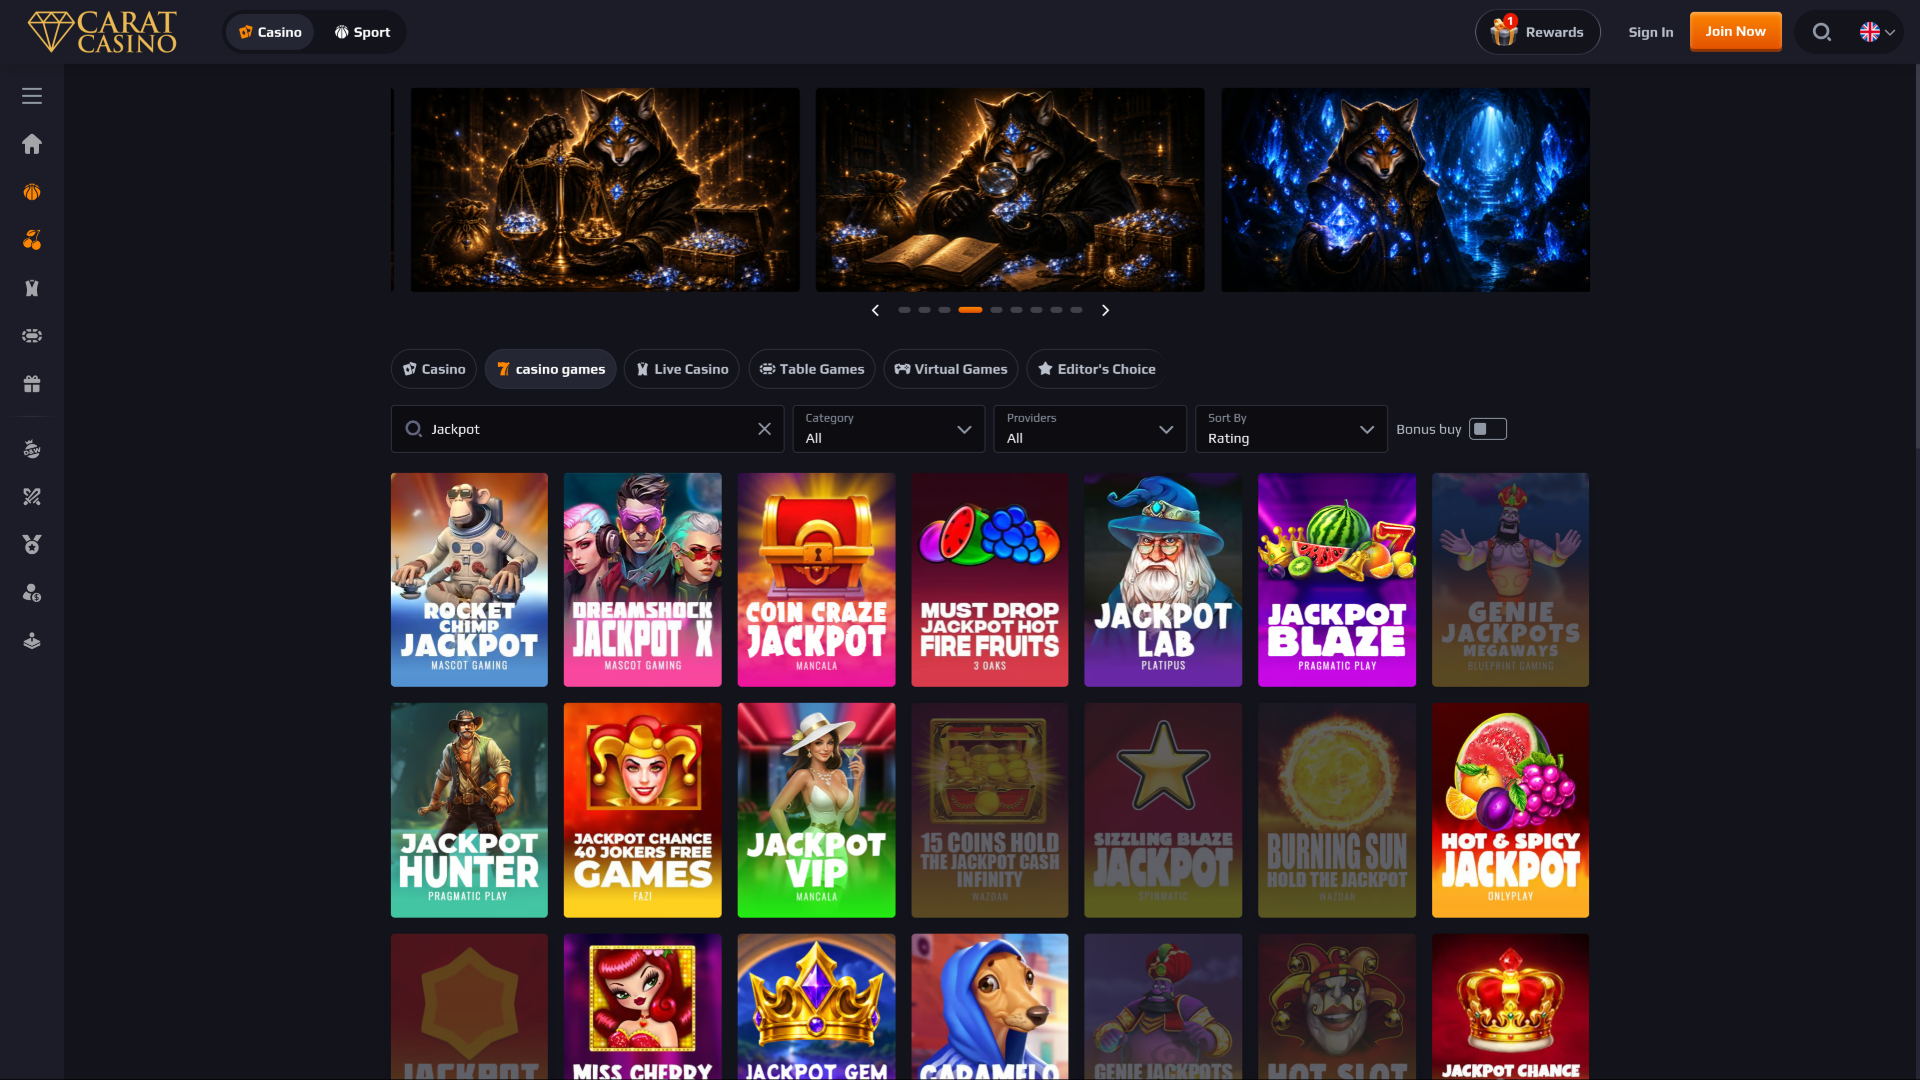Screen dimensions: 1920x1080
Task: Select the Virtual Games filter tab
Action: (951, 369)
